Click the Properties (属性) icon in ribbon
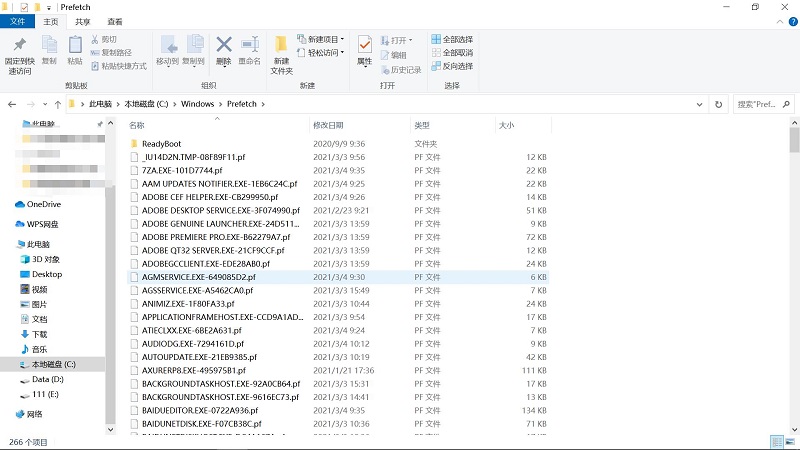The width and height of the screenshot is (800, 450). 364,49
